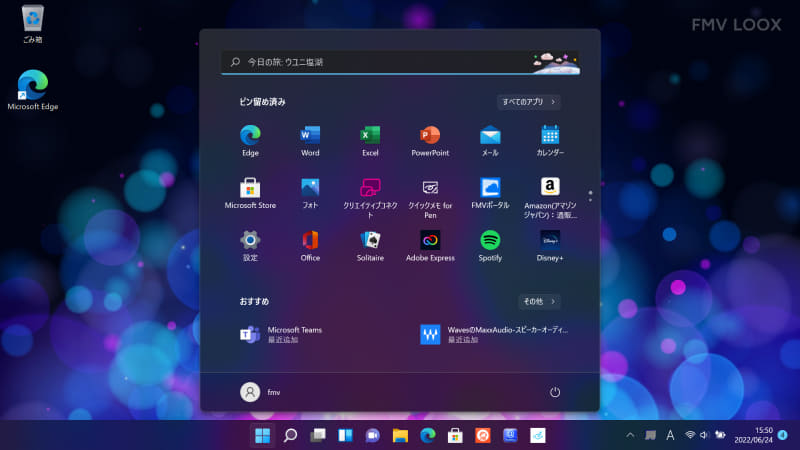This screenshot has height=450, width=800.
Task: Launch Word from pinned apps
Action: click(x=310, y=141)
